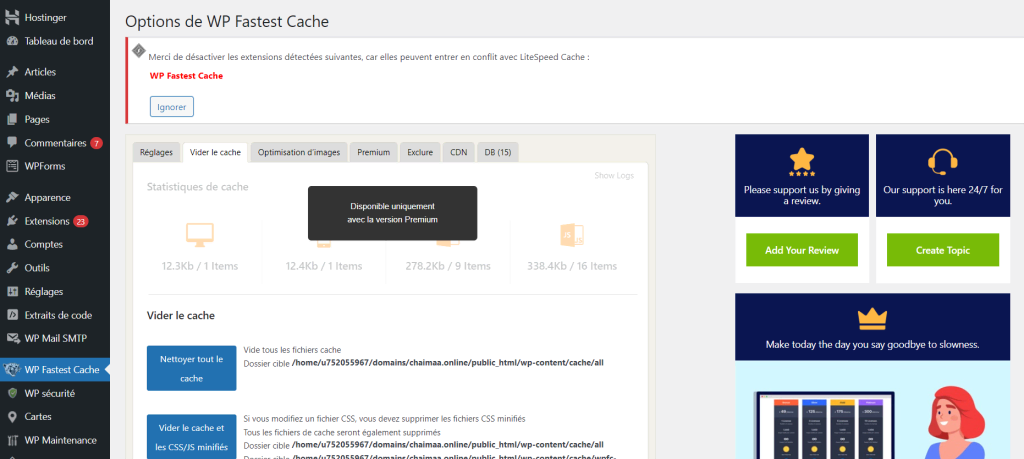Click Vider le cache et les CSS/JS minifiés
Image resolution: width=1024 pixels, height=459 pixels.
[191, 437]
